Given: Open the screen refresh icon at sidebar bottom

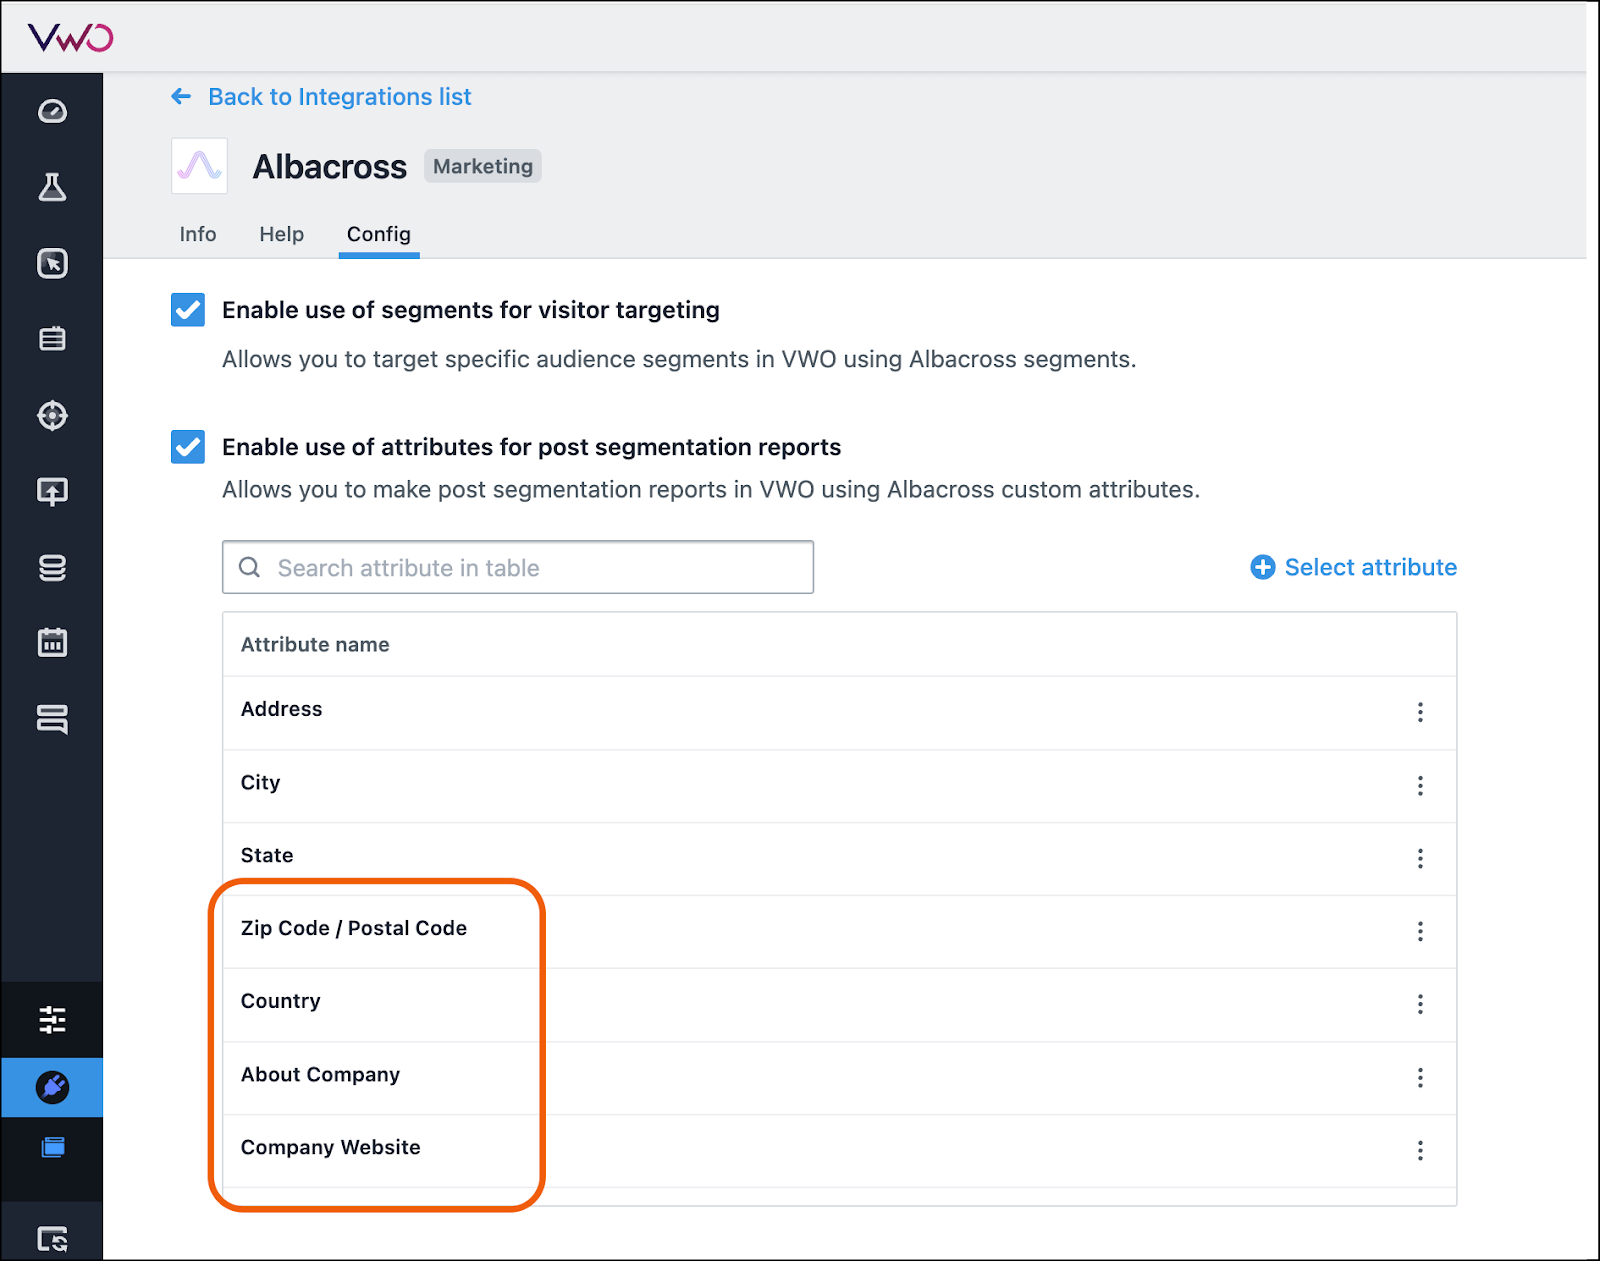Looking at the screenshot, I should [x=52, y=1239].
